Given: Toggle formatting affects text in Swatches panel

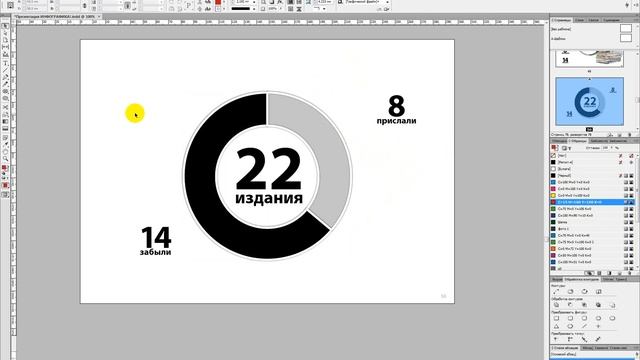Looking at the screenshot, I should (569, 148).
